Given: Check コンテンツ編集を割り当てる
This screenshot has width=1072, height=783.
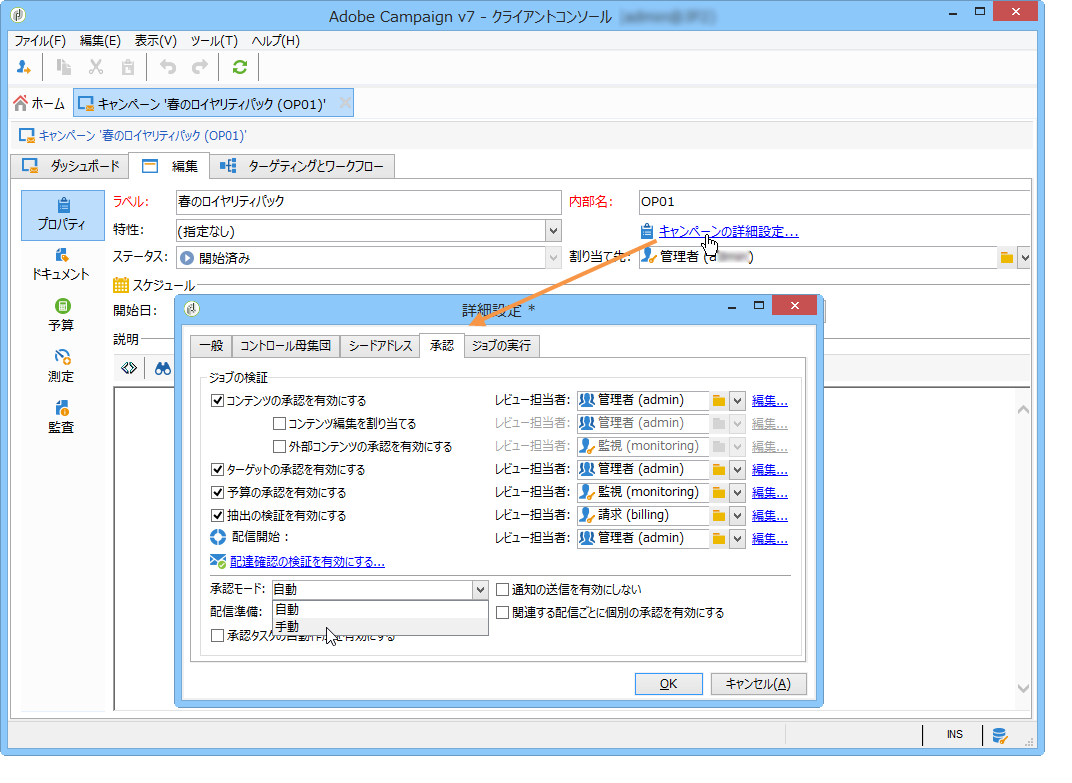Looking at the screenshot, I should click(279, 424).
